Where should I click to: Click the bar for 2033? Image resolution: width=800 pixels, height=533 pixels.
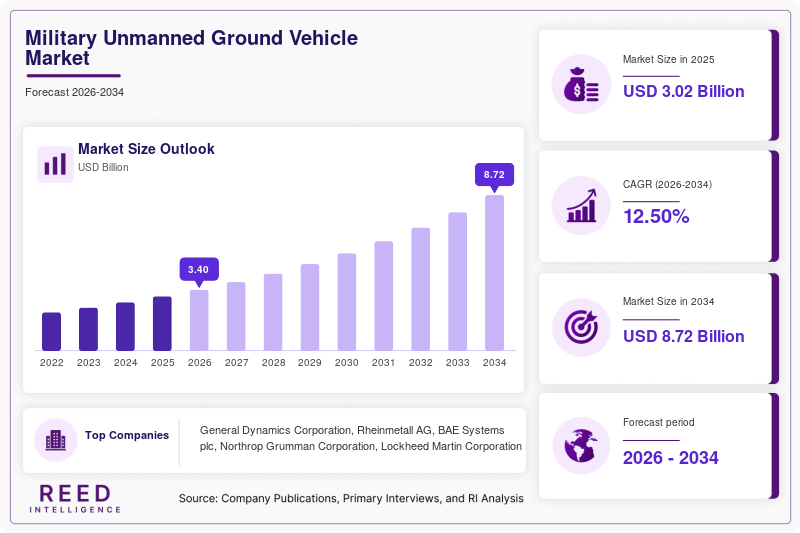click(458, 282)
